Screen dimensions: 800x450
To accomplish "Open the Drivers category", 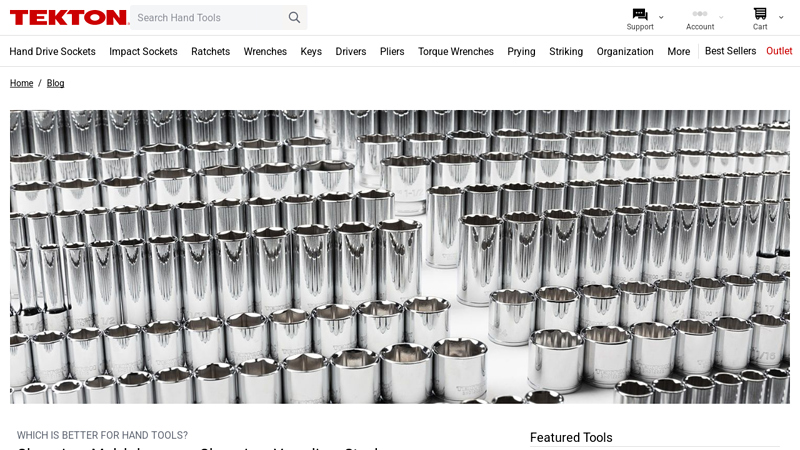I will pyautogui.click(x=351, y=52).
